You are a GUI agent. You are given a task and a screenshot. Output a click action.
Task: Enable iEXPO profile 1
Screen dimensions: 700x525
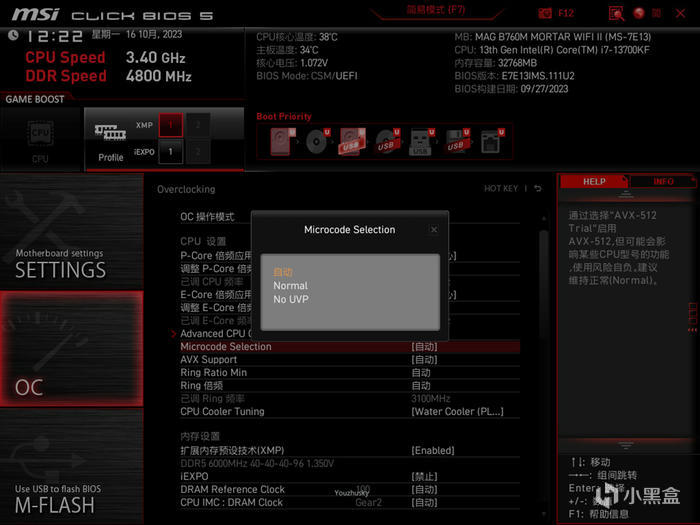(x=171, y=152)
